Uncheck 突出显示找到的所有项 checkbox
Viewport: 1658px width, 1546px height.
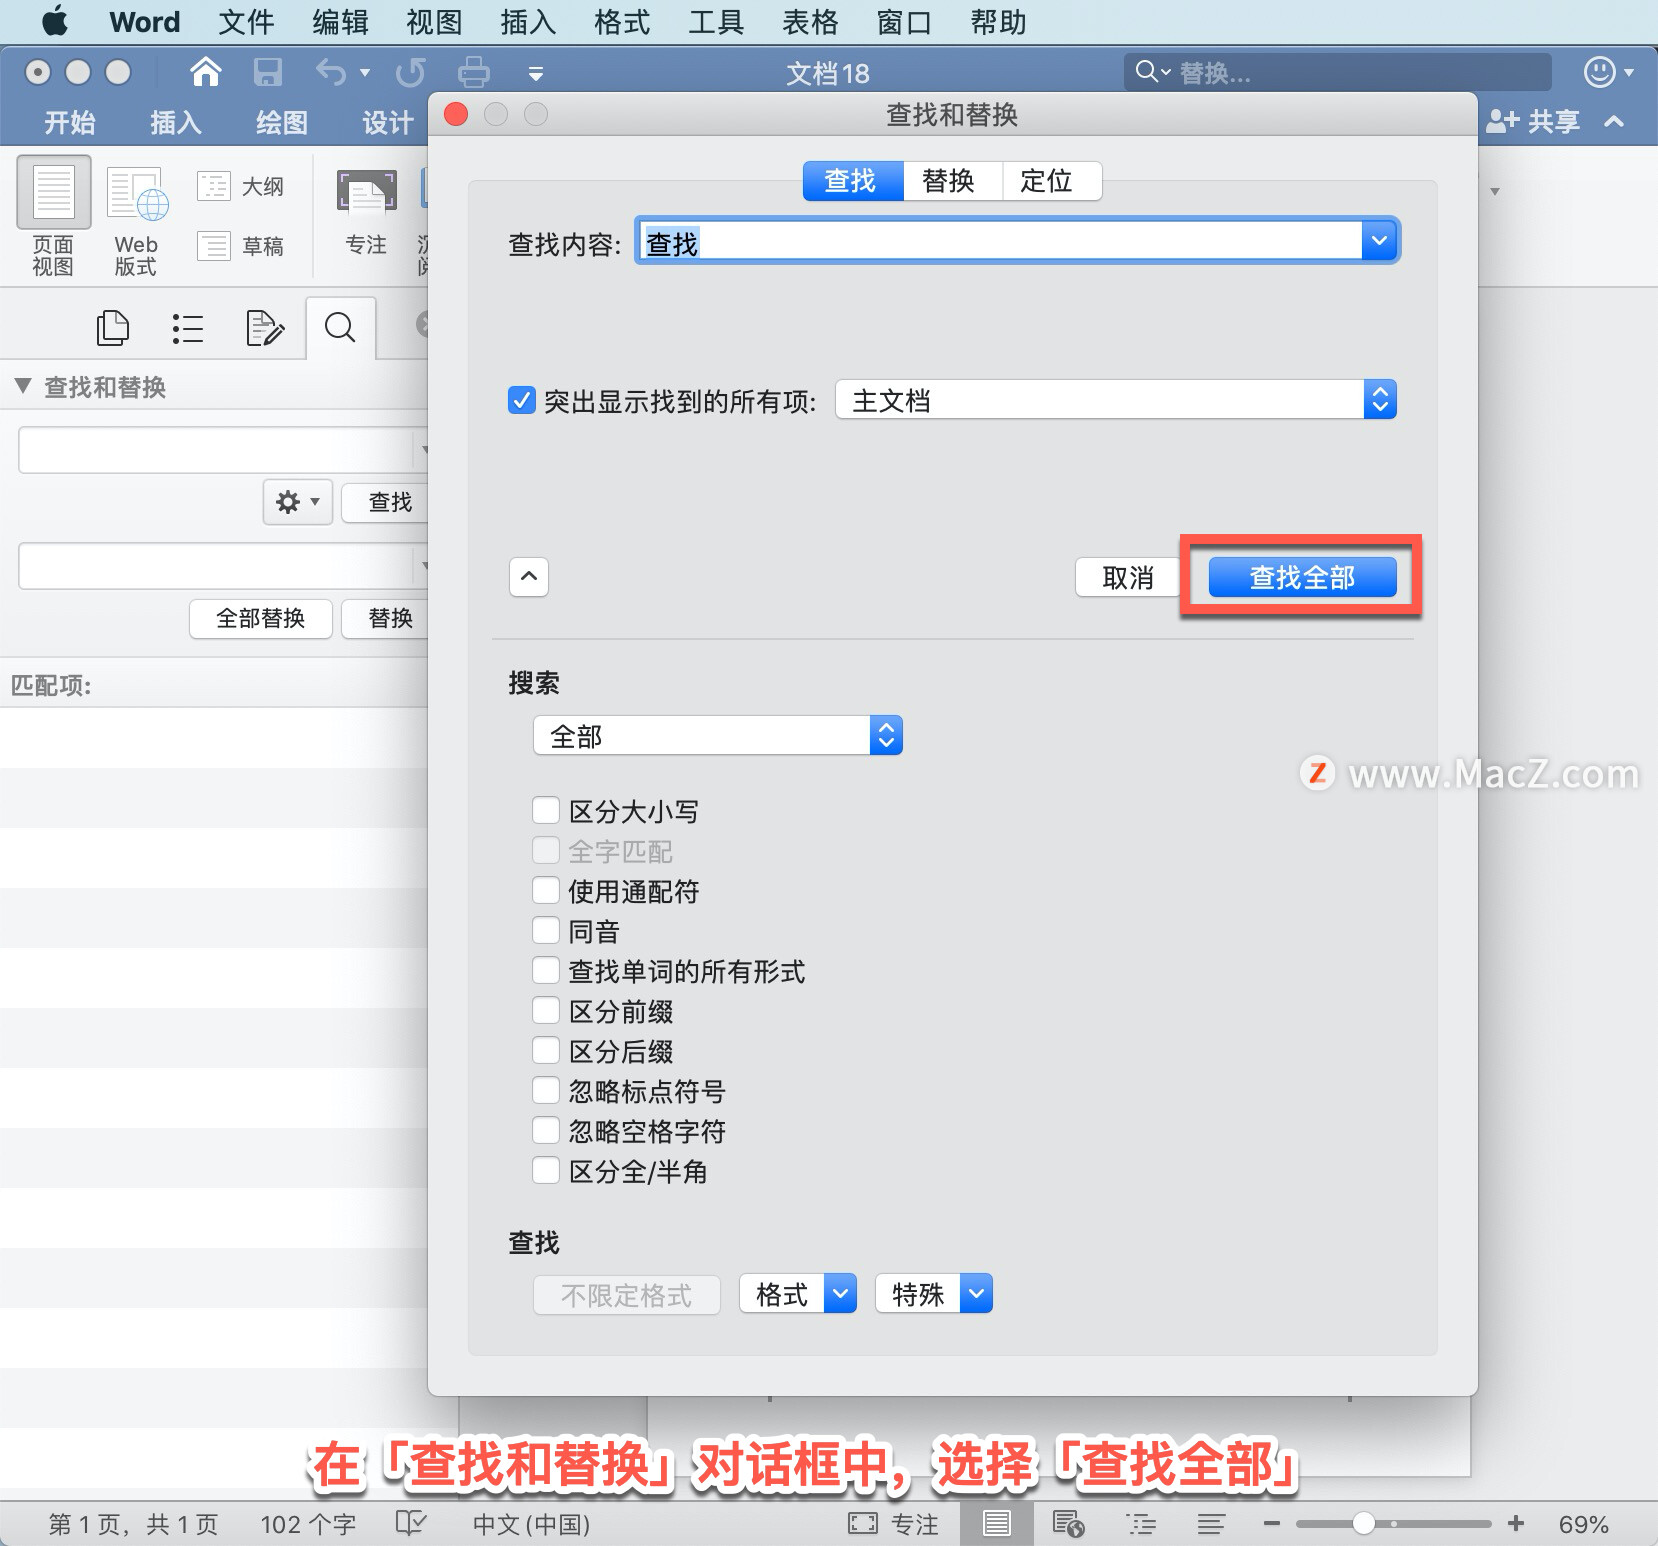point(522,401)
